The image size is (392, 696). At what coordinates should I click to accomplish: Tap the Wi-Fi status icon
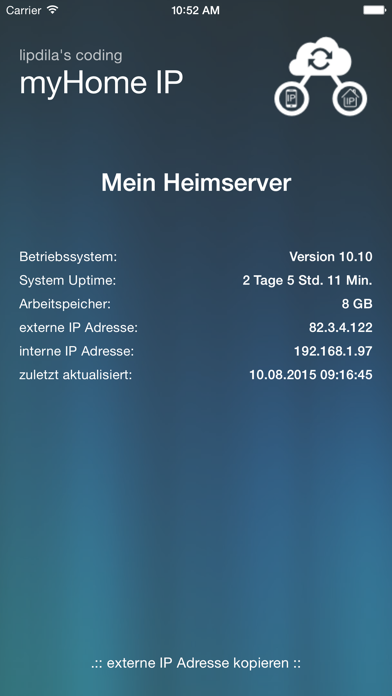53,10
